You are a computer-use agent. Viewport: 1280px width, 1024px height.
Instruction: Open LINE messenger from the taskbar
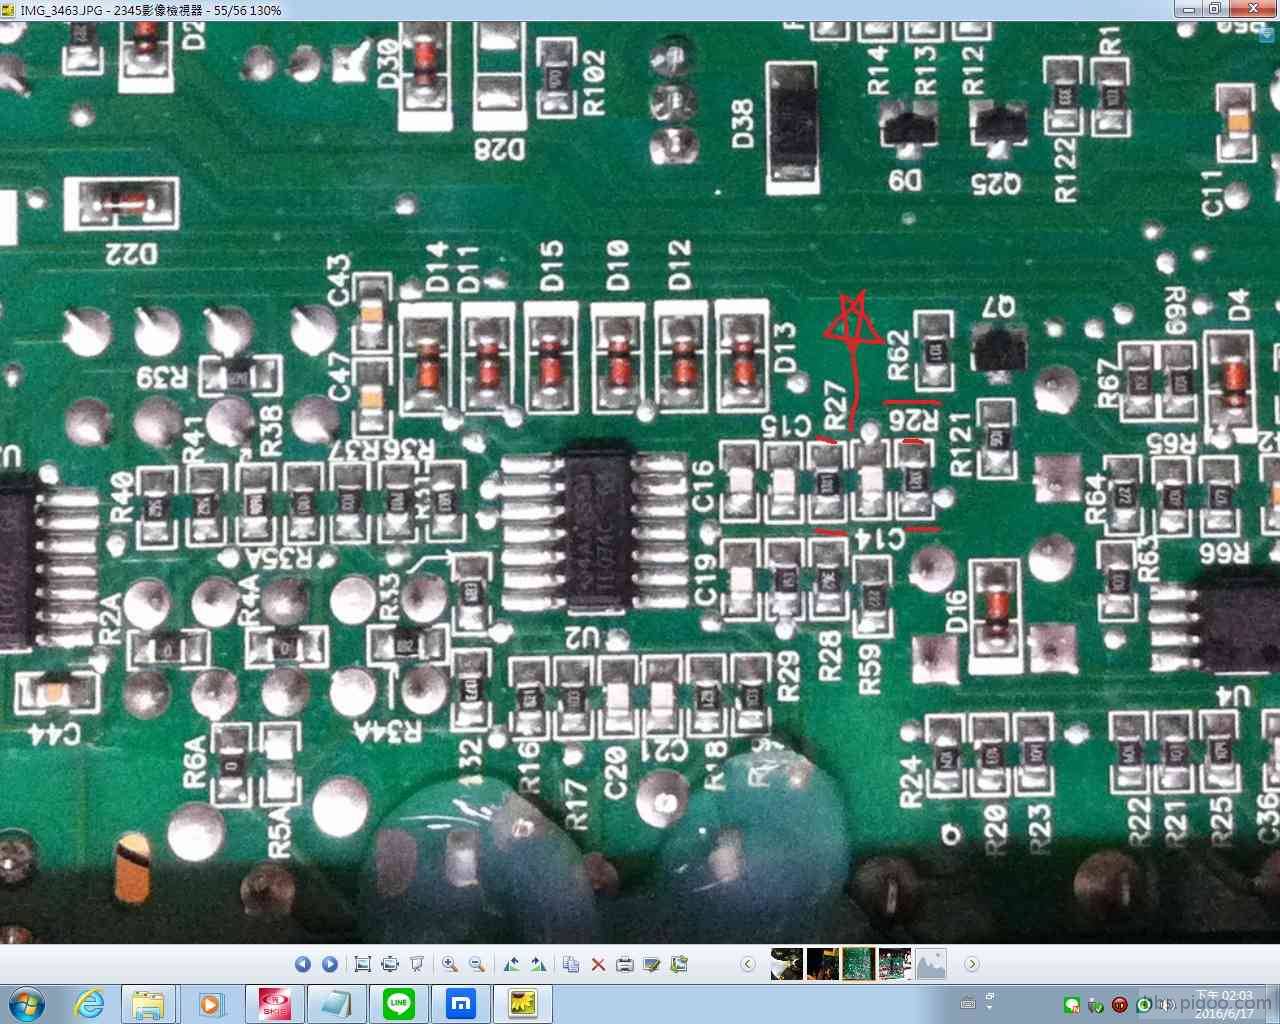pos(399,1004)
